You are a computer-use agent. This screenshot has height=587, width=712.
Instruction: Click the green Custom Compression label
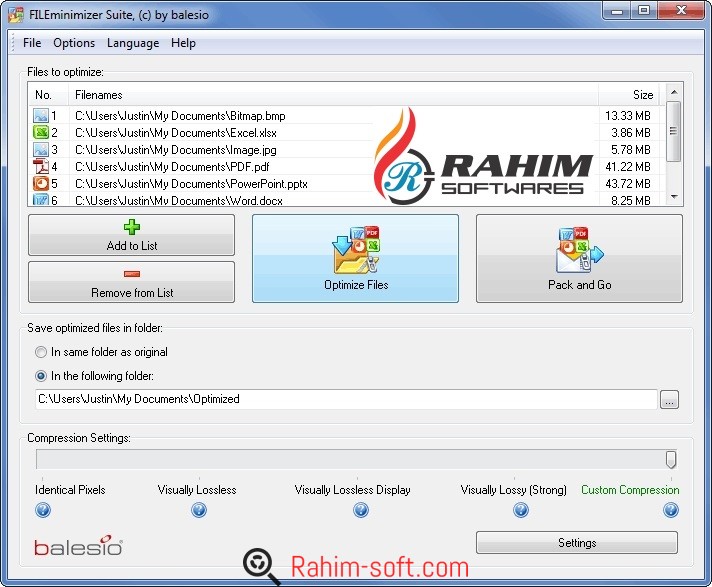[x=630, y=490]
